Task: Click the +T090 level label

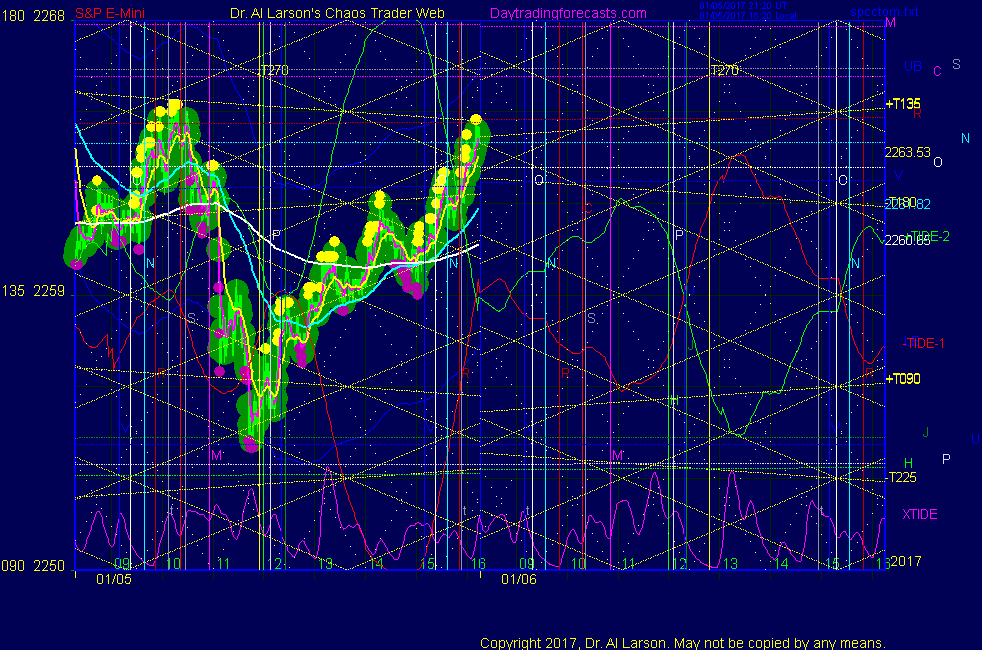Action: point(903,379)
